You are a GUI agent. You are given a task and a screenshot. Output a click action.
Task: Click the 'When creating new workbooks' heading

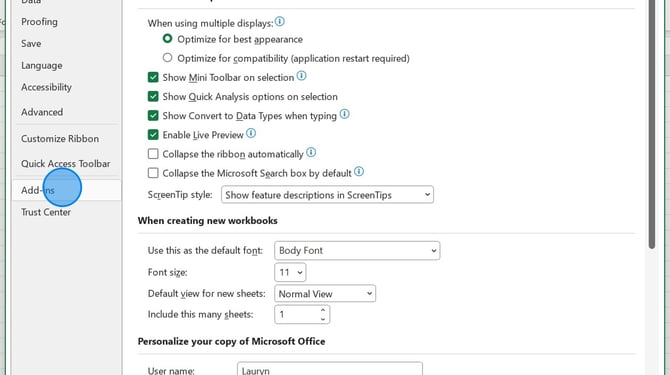208,221
